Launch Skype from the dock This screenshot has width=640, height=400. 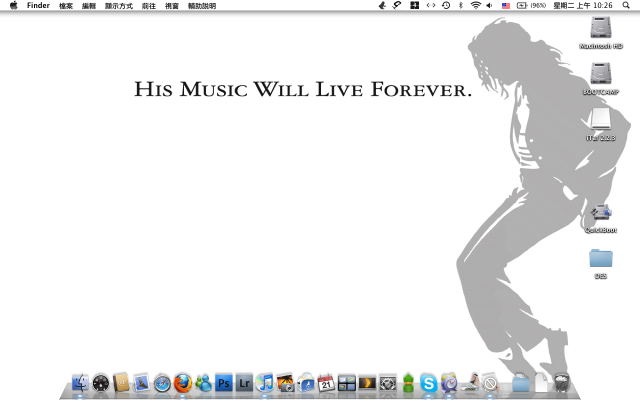429,383
